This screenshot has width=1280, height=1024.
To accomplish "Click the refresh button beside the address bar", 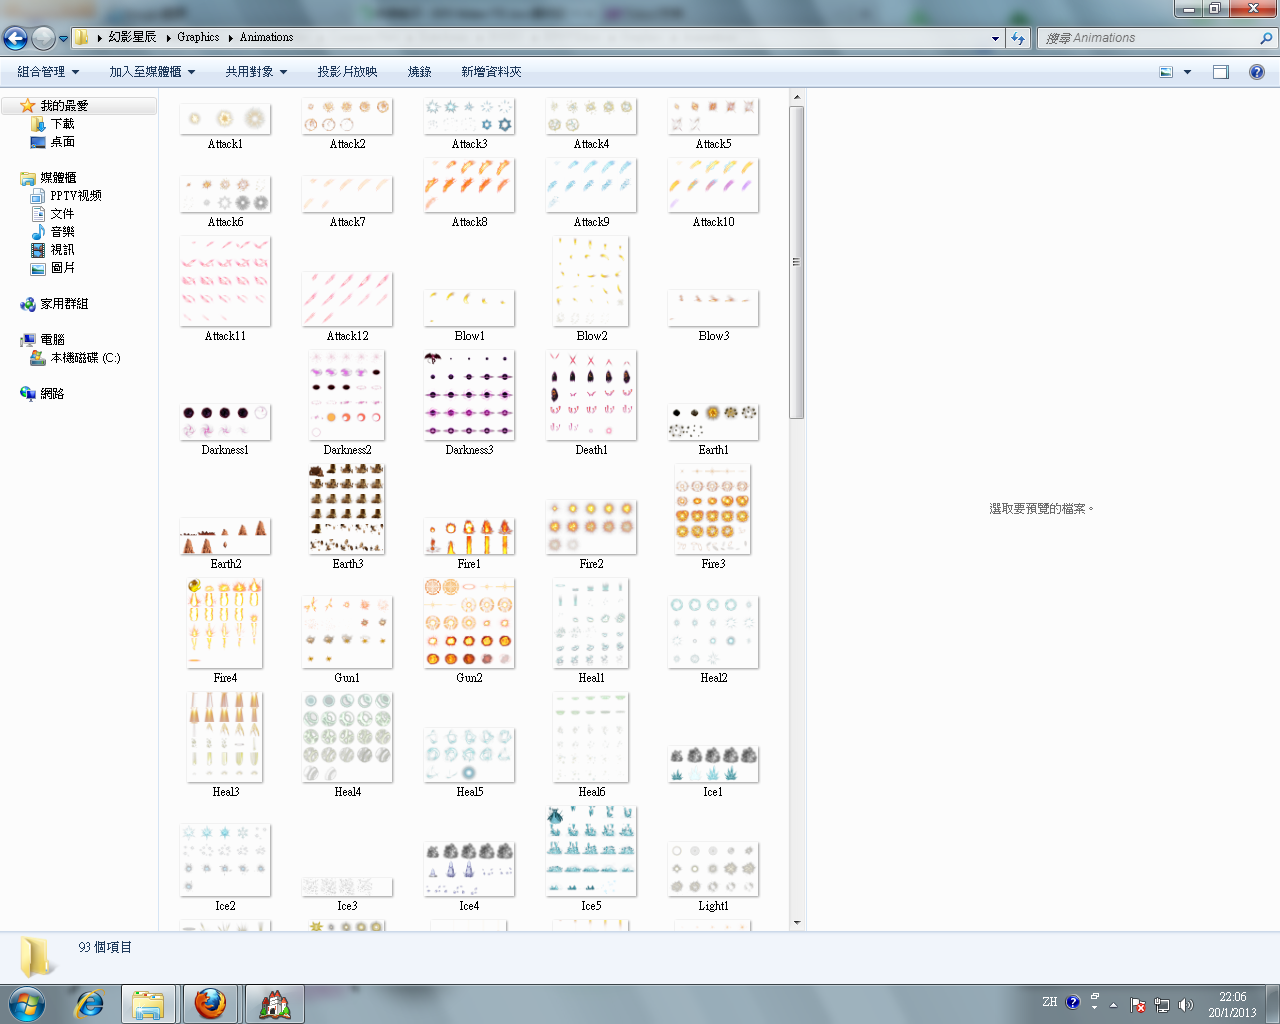I will pos(1018,38).
